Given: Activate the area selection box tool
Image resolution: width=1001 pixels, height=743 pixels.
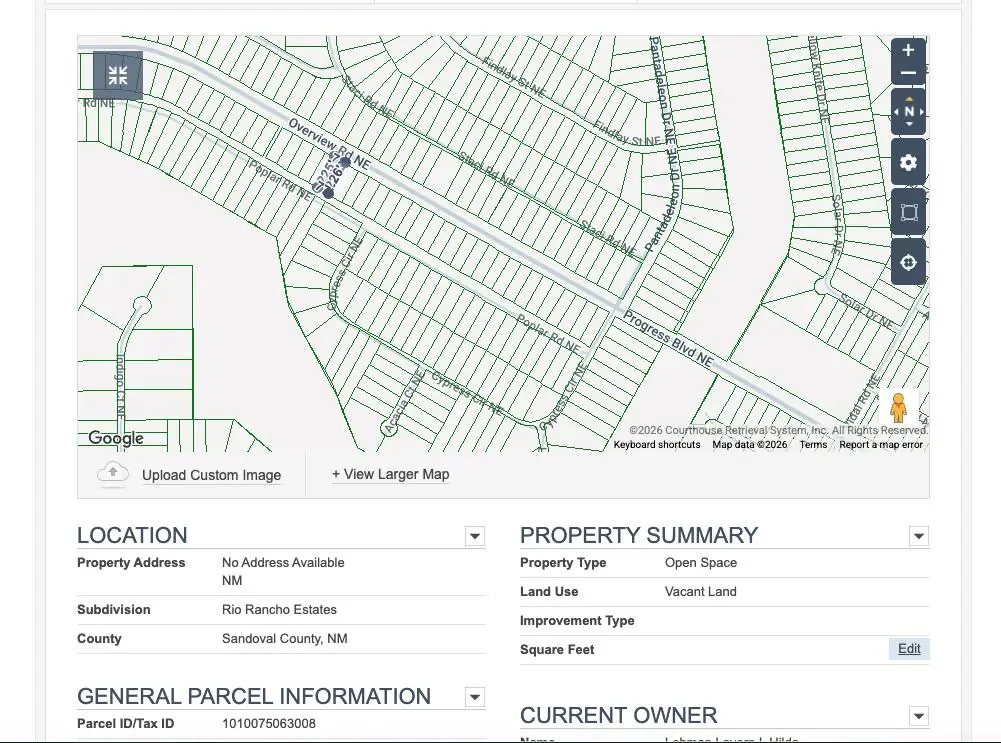Looking at the screenshot, I should coord(908,213).
